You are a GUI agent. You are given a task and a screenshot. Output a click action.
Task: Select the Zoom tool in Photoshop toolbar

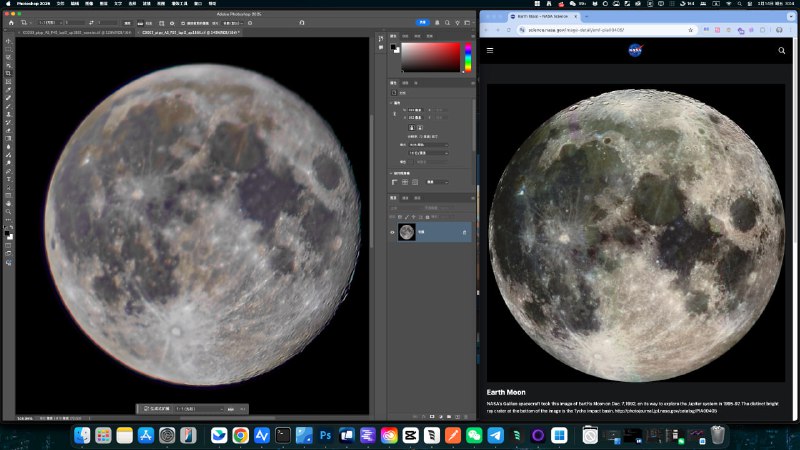[8, 212]
